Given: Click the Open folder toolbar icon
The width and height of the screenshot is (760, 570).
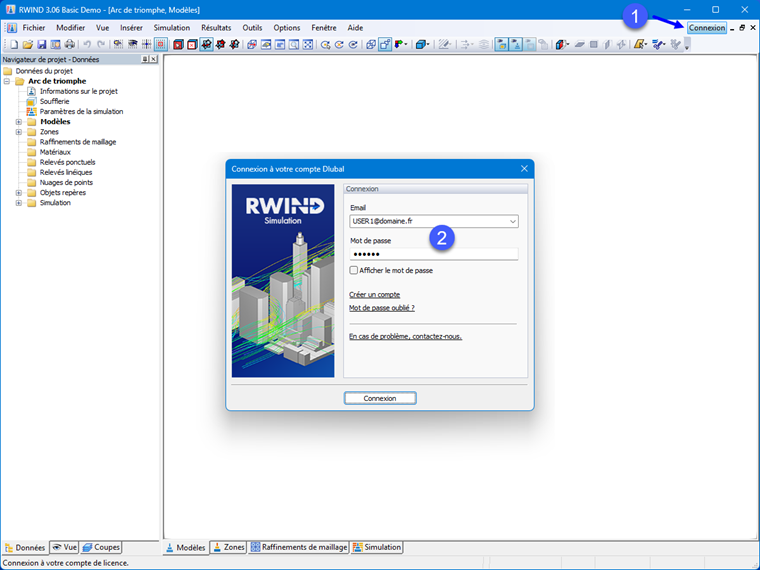Looking at the screenshot, I should point(28,45).
